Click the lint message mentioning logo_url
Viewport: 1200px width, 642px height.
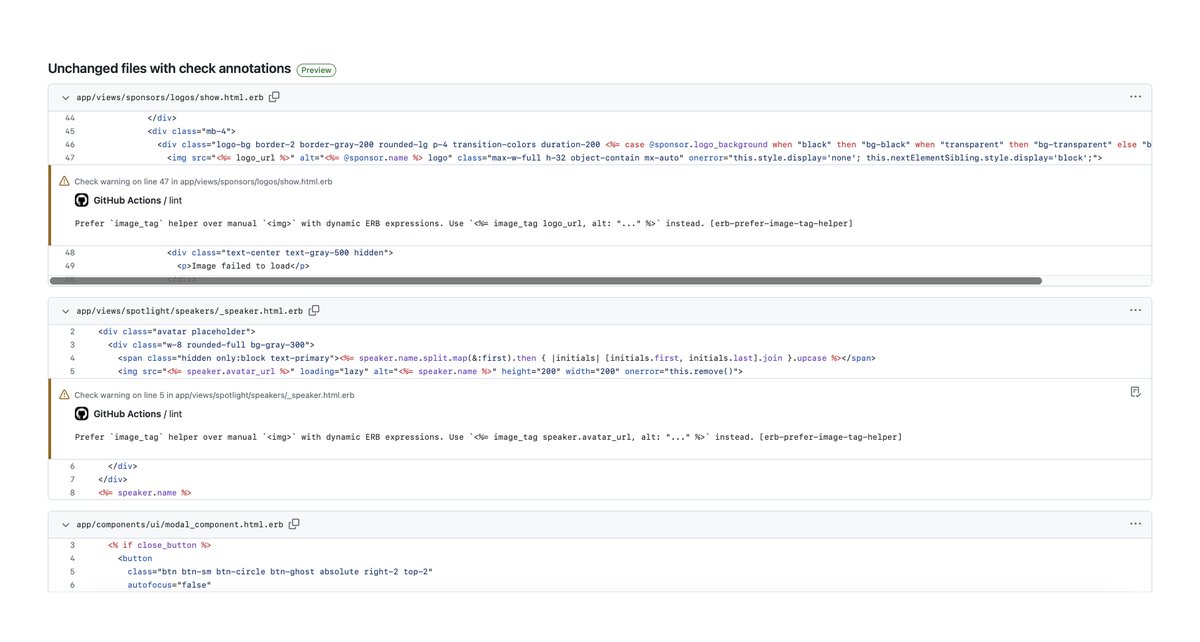tap(464, 223)
